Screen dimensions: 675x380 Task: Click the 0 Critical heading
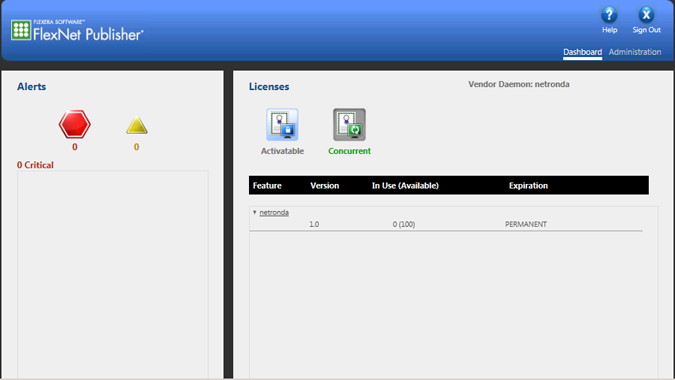35,165
